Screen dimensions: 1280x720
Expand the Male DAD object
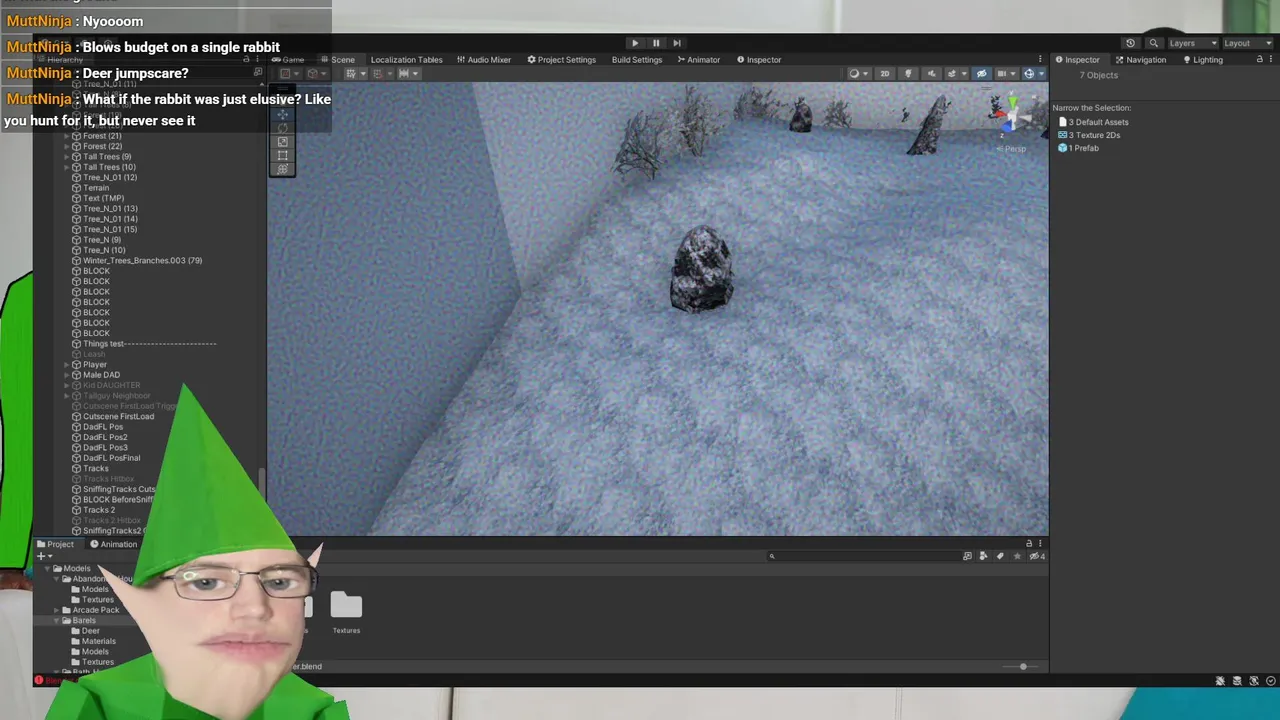point(67,375)
